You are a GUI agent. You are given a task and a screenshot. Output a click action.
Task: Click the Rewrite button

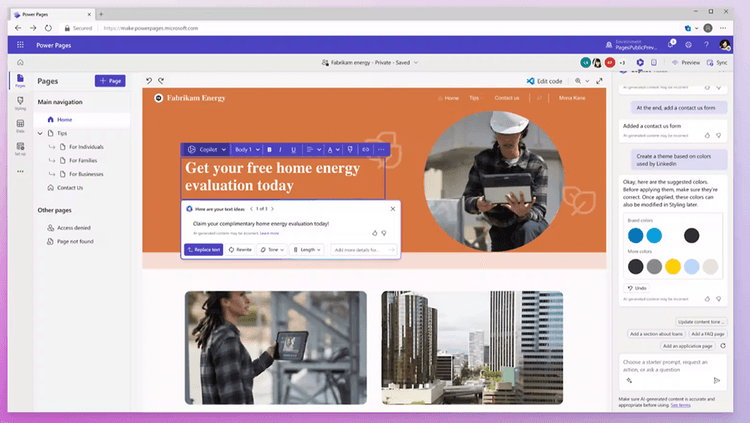pyautogui.click(x=240, y=250)
